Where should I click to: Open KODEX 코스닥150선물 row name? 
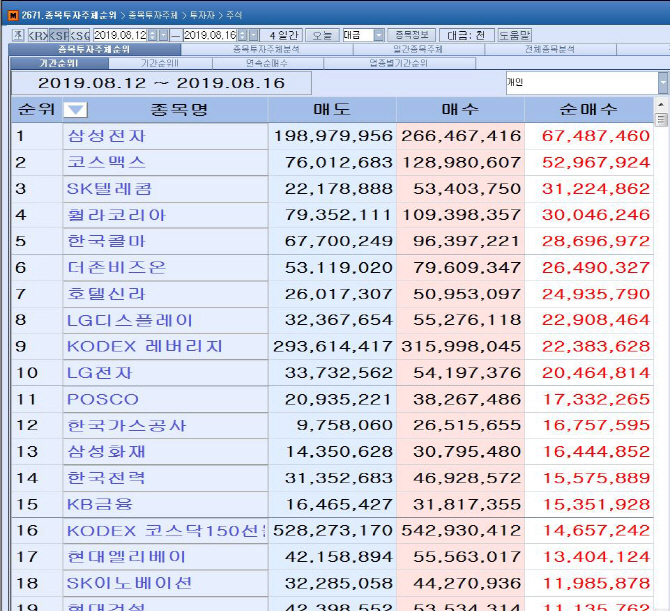tap(166, 531)
